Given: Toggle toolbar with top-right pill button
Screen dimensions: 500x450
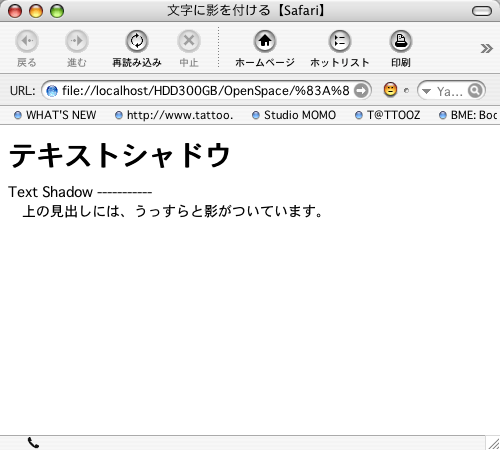Looking at the screenshot, I should (x=482, y=11).
